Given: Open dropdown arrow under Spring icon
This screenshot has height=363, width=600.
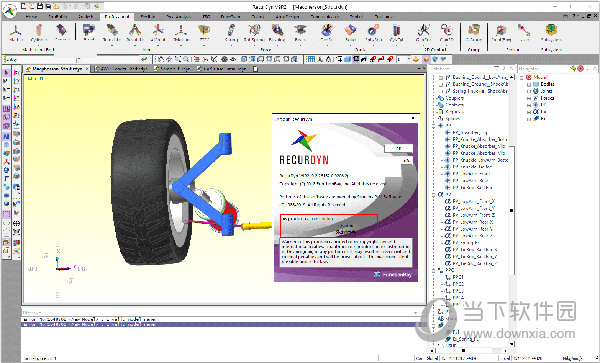Looking at the screenshot, I should coord(231,45).
